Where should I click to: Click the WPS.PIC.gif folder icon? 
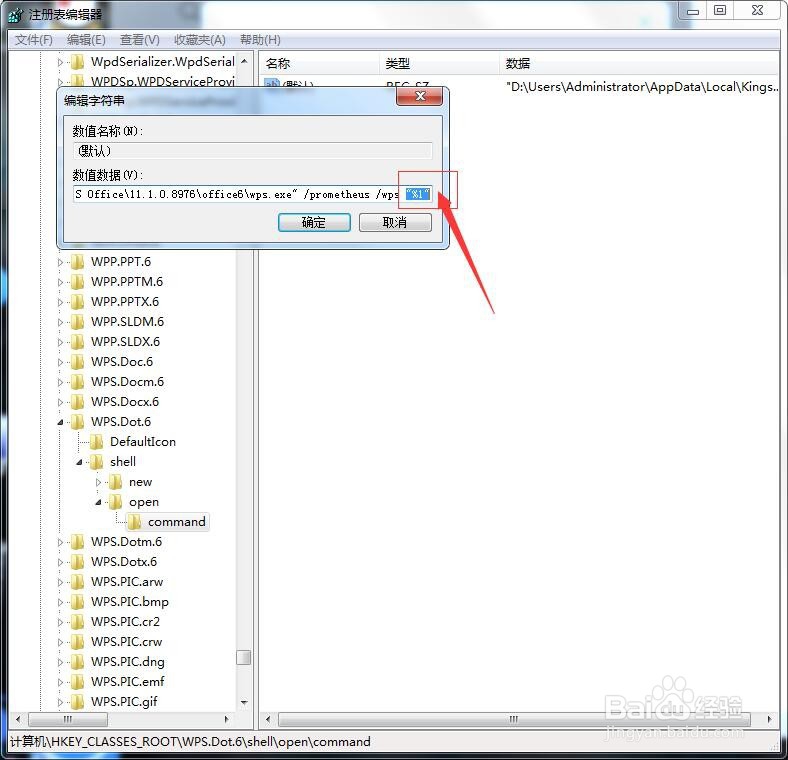[77, 702]
